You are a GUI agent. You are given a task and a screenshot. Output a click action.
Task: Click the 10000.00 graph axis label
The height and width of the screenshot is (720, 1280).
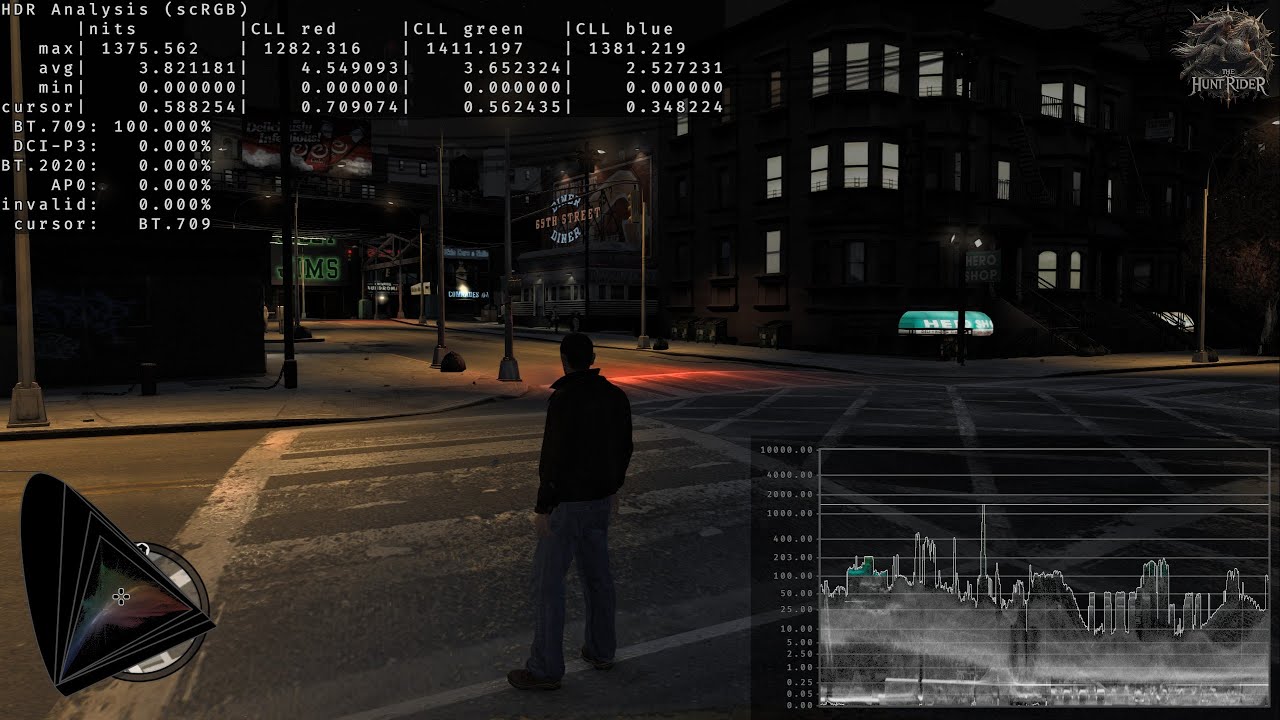click(787, 451)
